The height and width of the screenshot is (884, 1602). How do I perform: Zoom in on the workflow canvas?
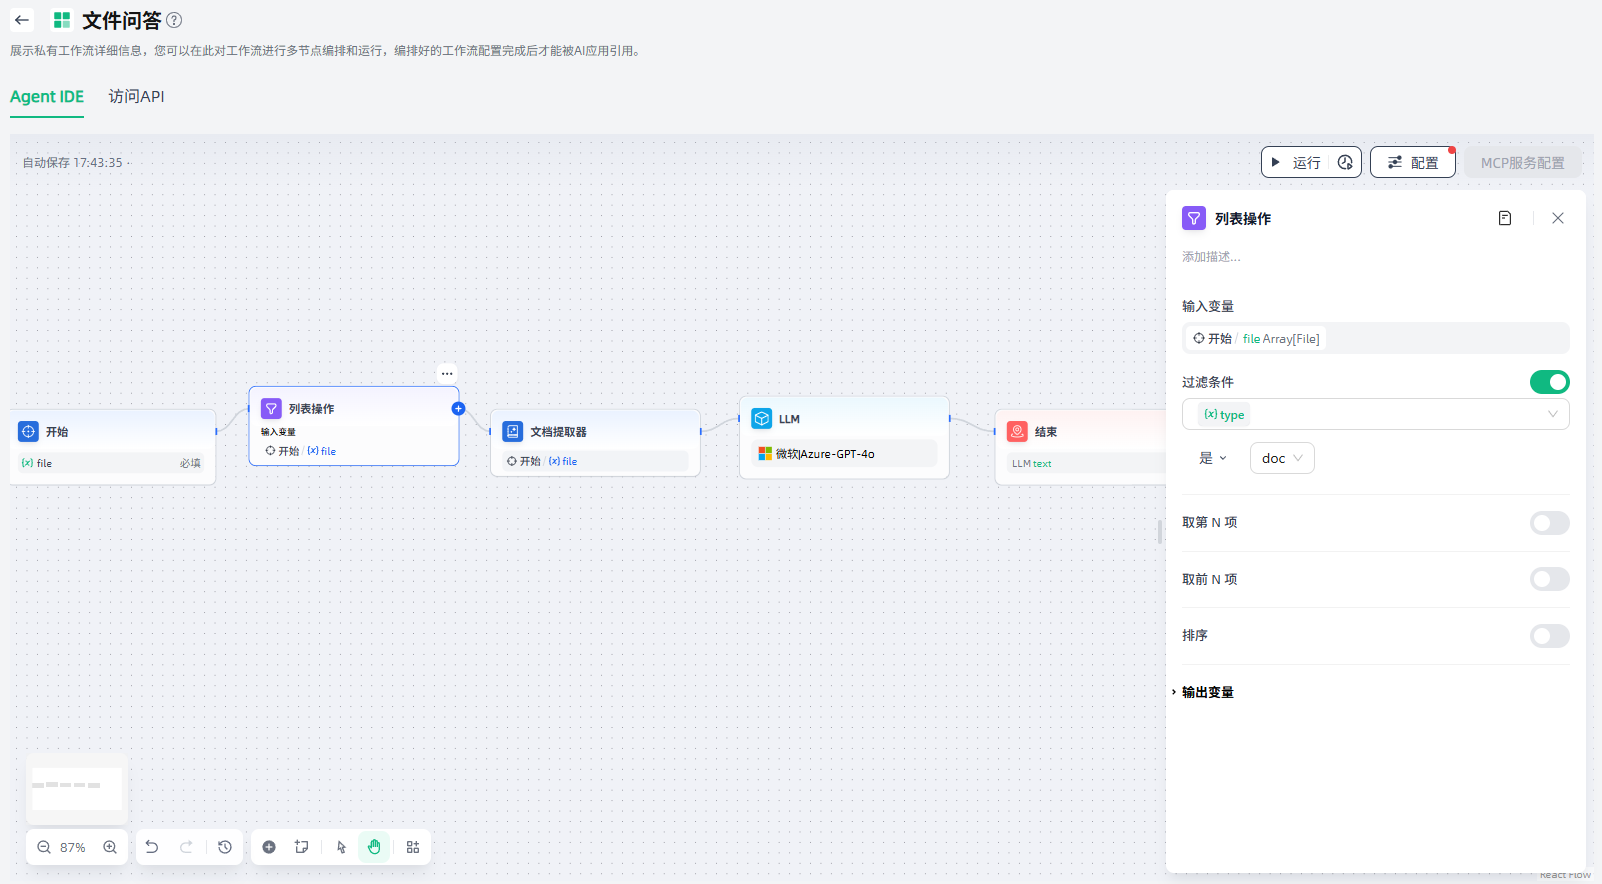110,847
